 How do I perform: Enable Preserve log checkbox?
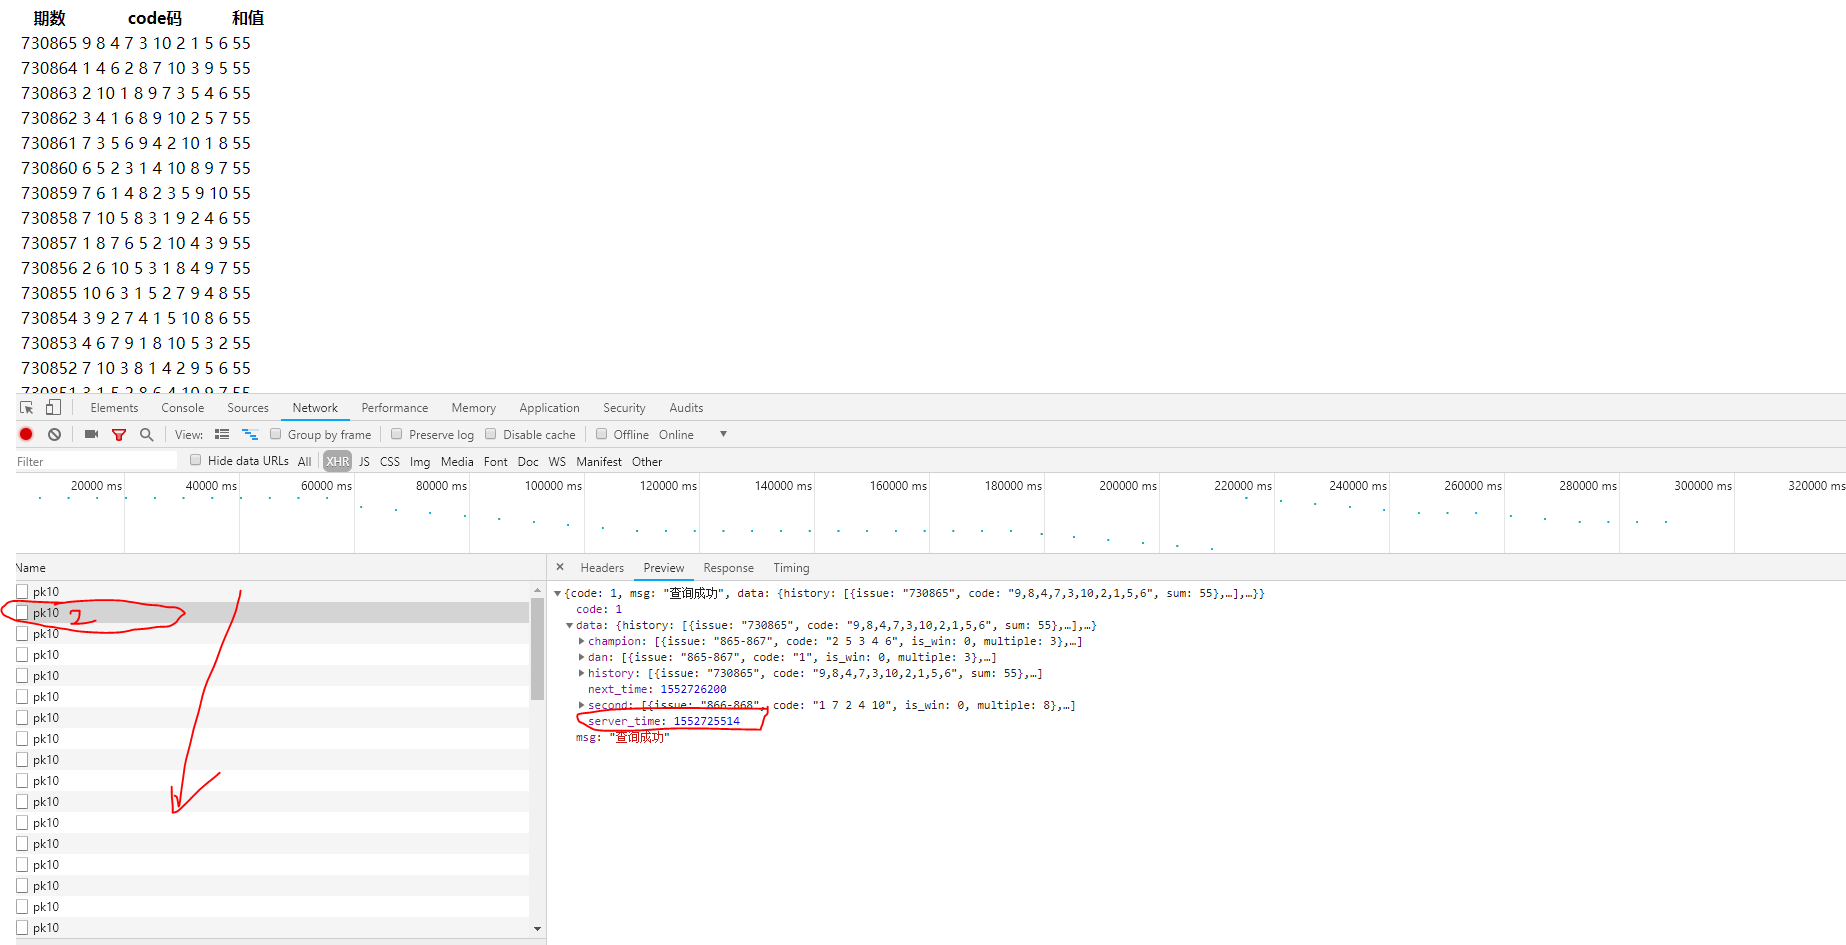coord(396,434)
